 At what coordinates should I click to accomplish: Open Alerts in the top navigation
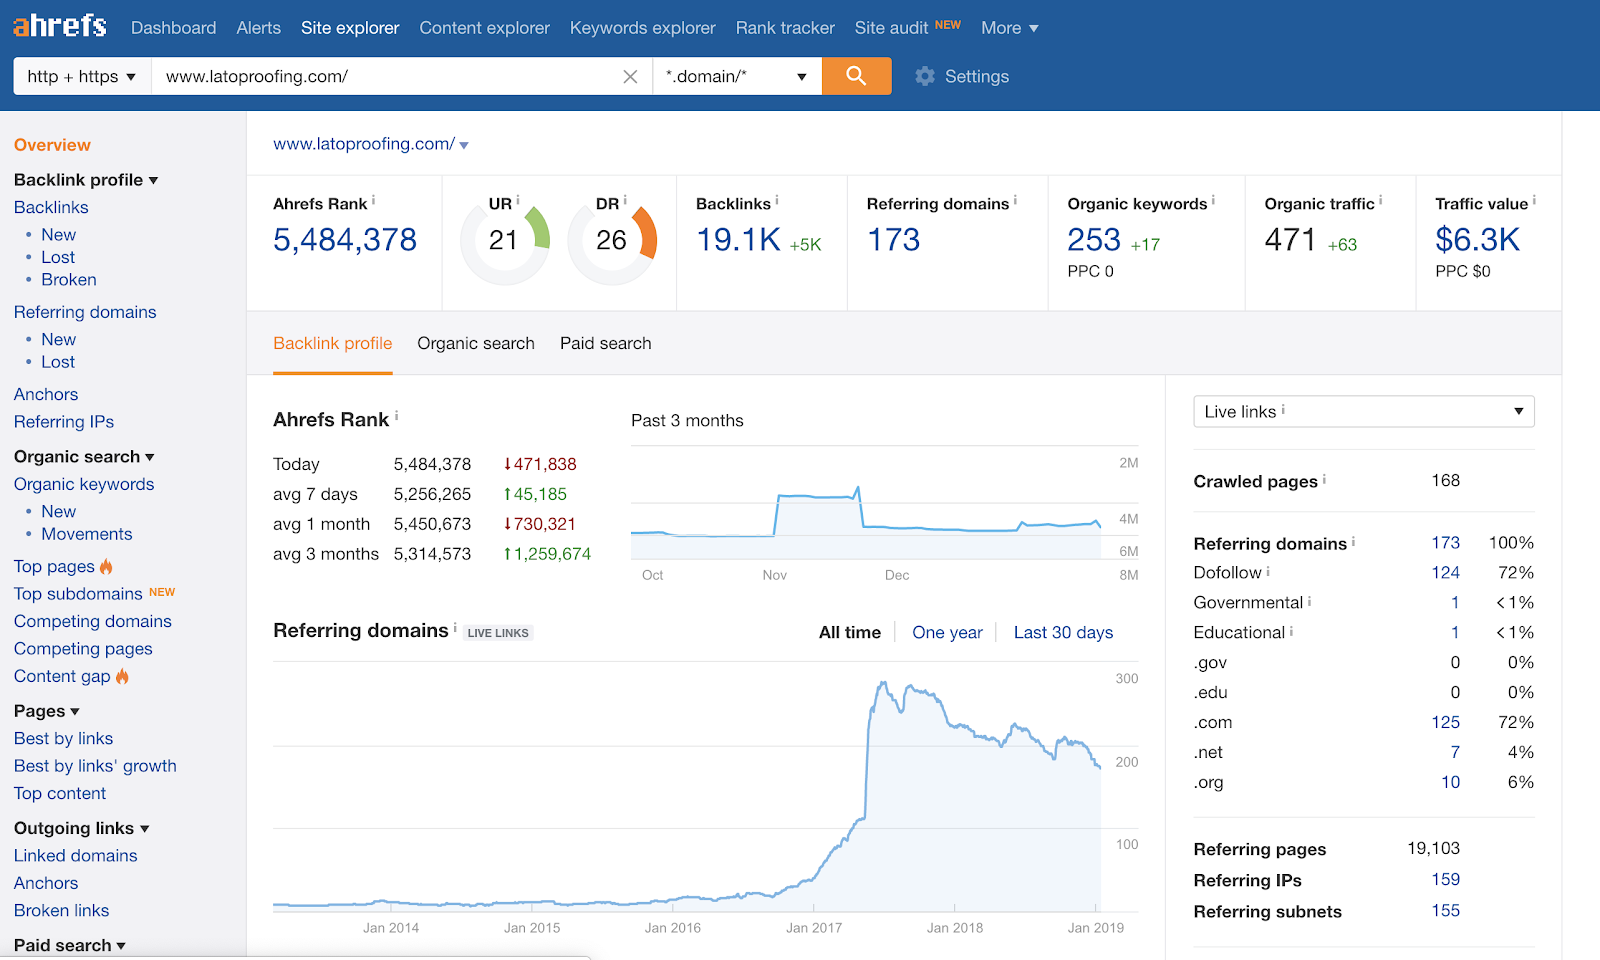point(259,28)
